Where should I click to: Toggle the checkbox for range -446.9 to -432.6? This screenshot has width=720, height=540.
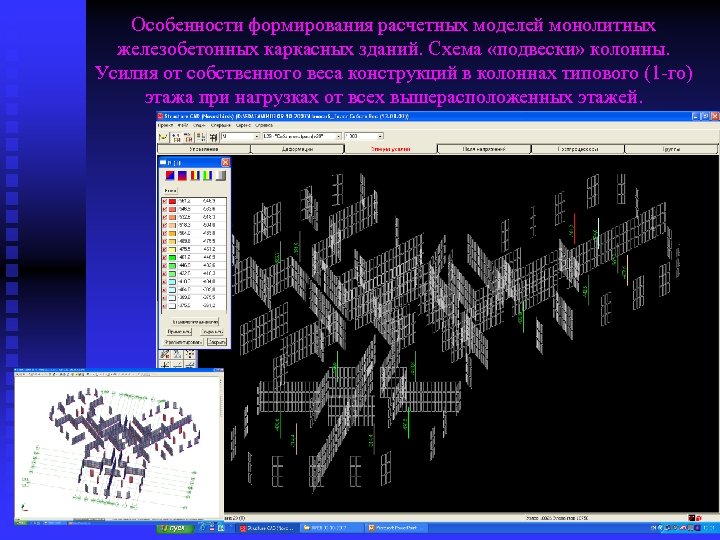[x=165, y=265]
